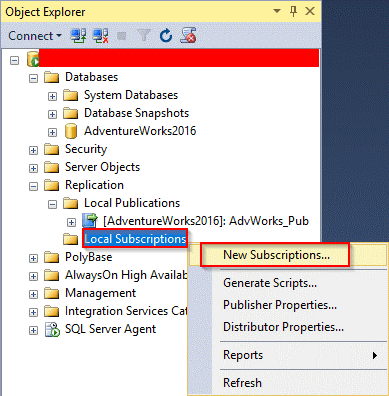This screenshot has width=389, height=396.
Task: Select Database Snapshots folder
Action: pos(136,113)
